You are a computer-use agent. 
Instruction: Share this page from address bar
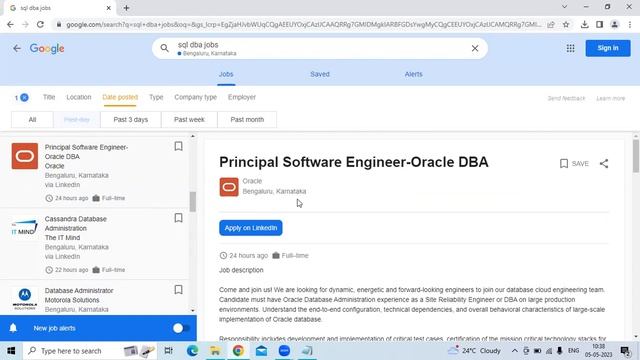point(551,24)
